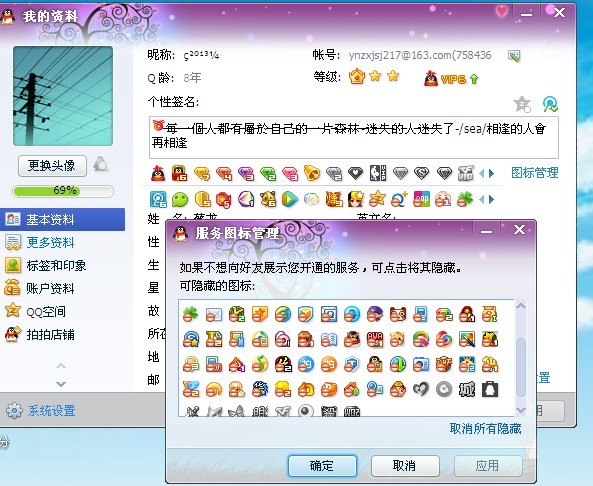Click the power-line avatar picture

pyautogui.click(x=63, y=96)
